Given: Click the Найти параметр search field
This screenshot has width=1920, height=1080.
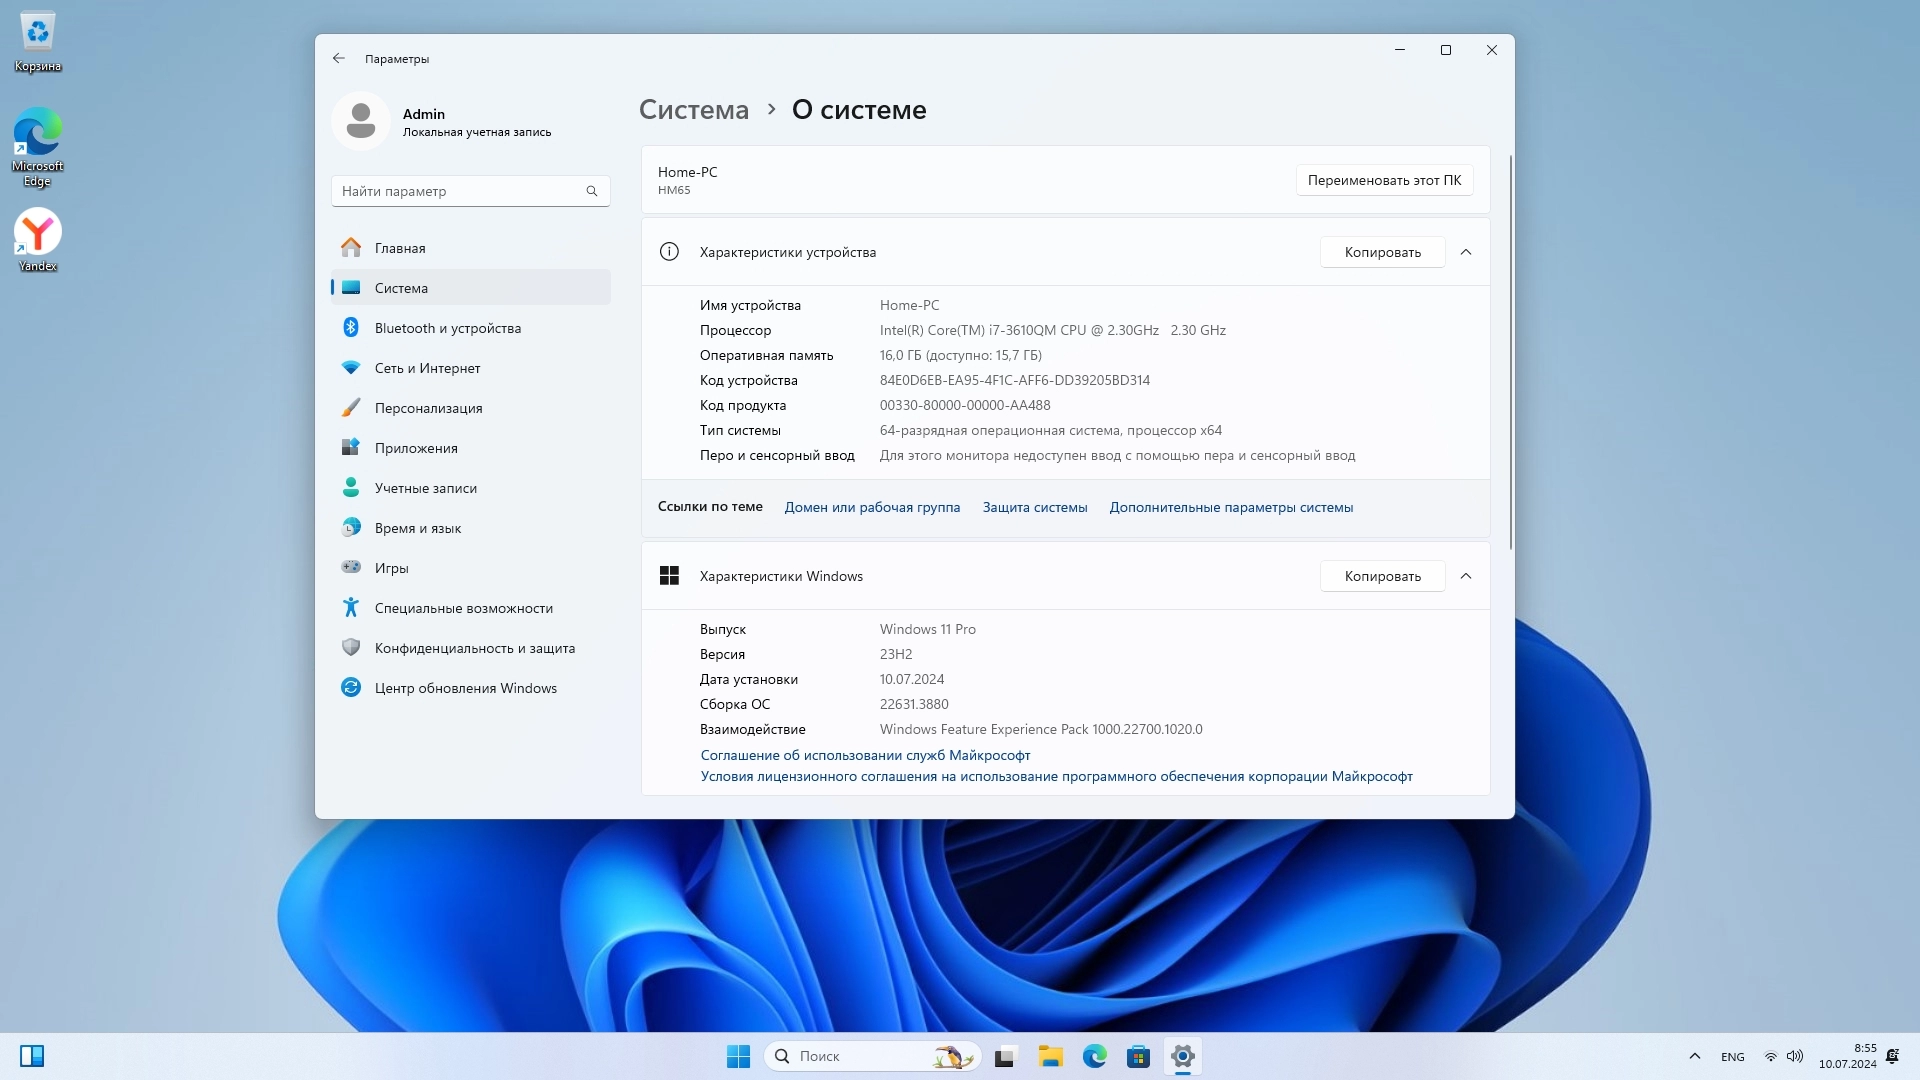Looking at the screenshot, I should coord(458,191).
